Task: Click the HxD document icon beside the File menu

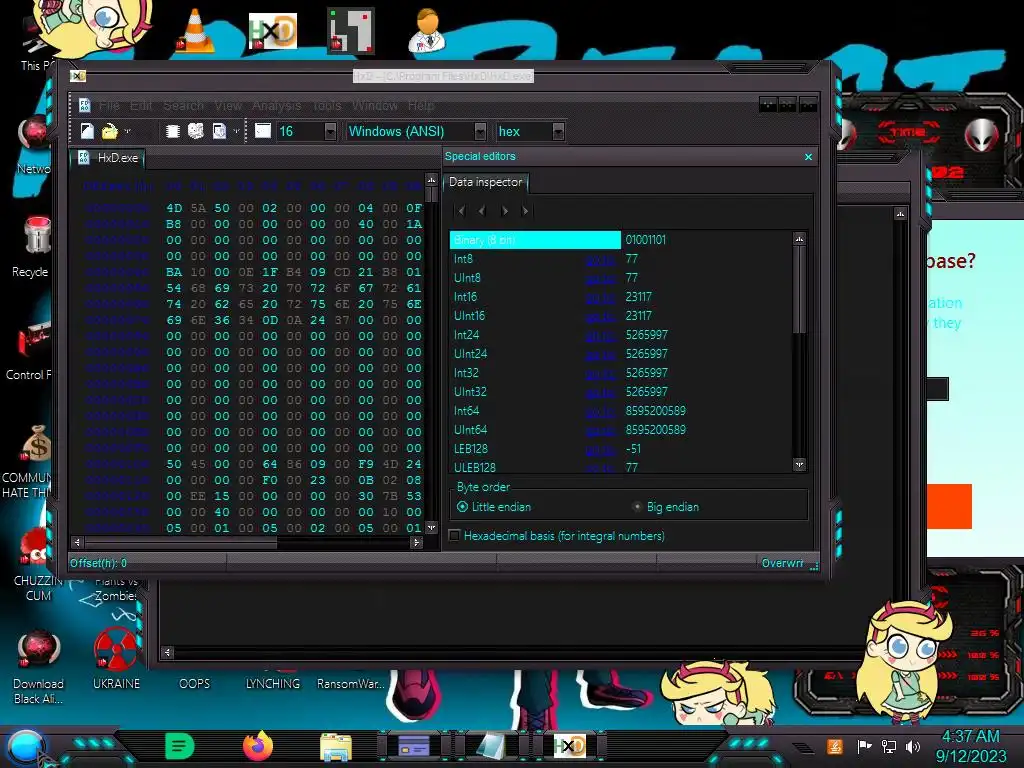Action: 84,105
